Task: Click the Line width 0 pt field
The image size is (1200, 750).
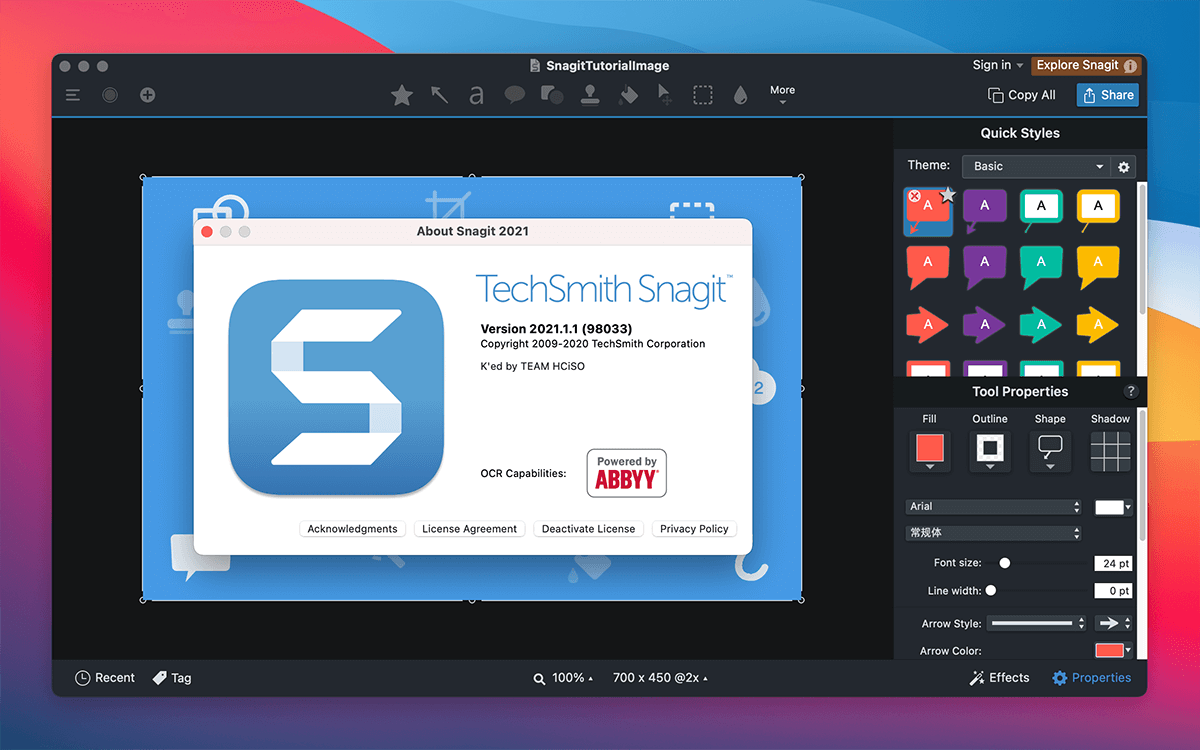Action: point(1113,591)
